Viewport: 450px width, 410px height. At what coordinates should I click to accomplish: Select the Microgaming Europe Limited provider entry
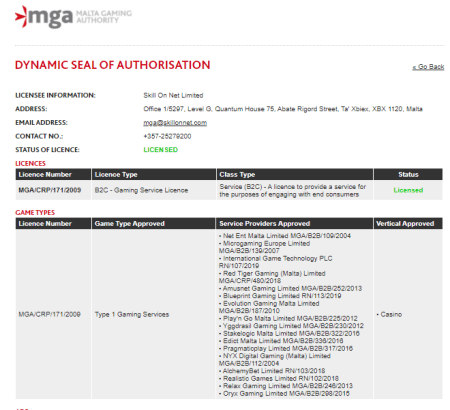pyautogui.click(x=264, y=247)
